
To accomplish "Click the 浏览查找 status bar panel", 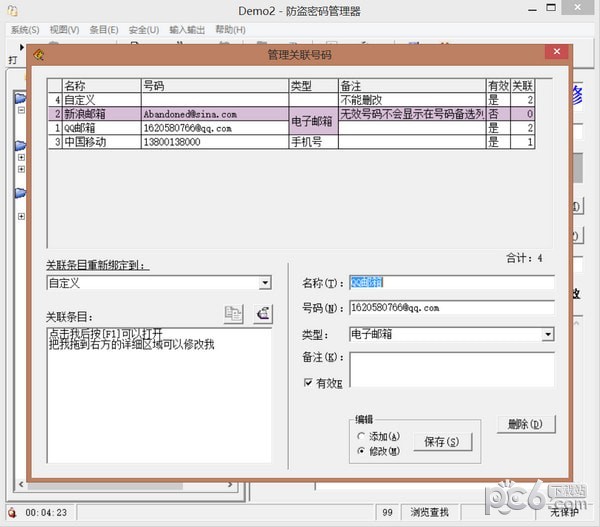I will coord(429,512).
